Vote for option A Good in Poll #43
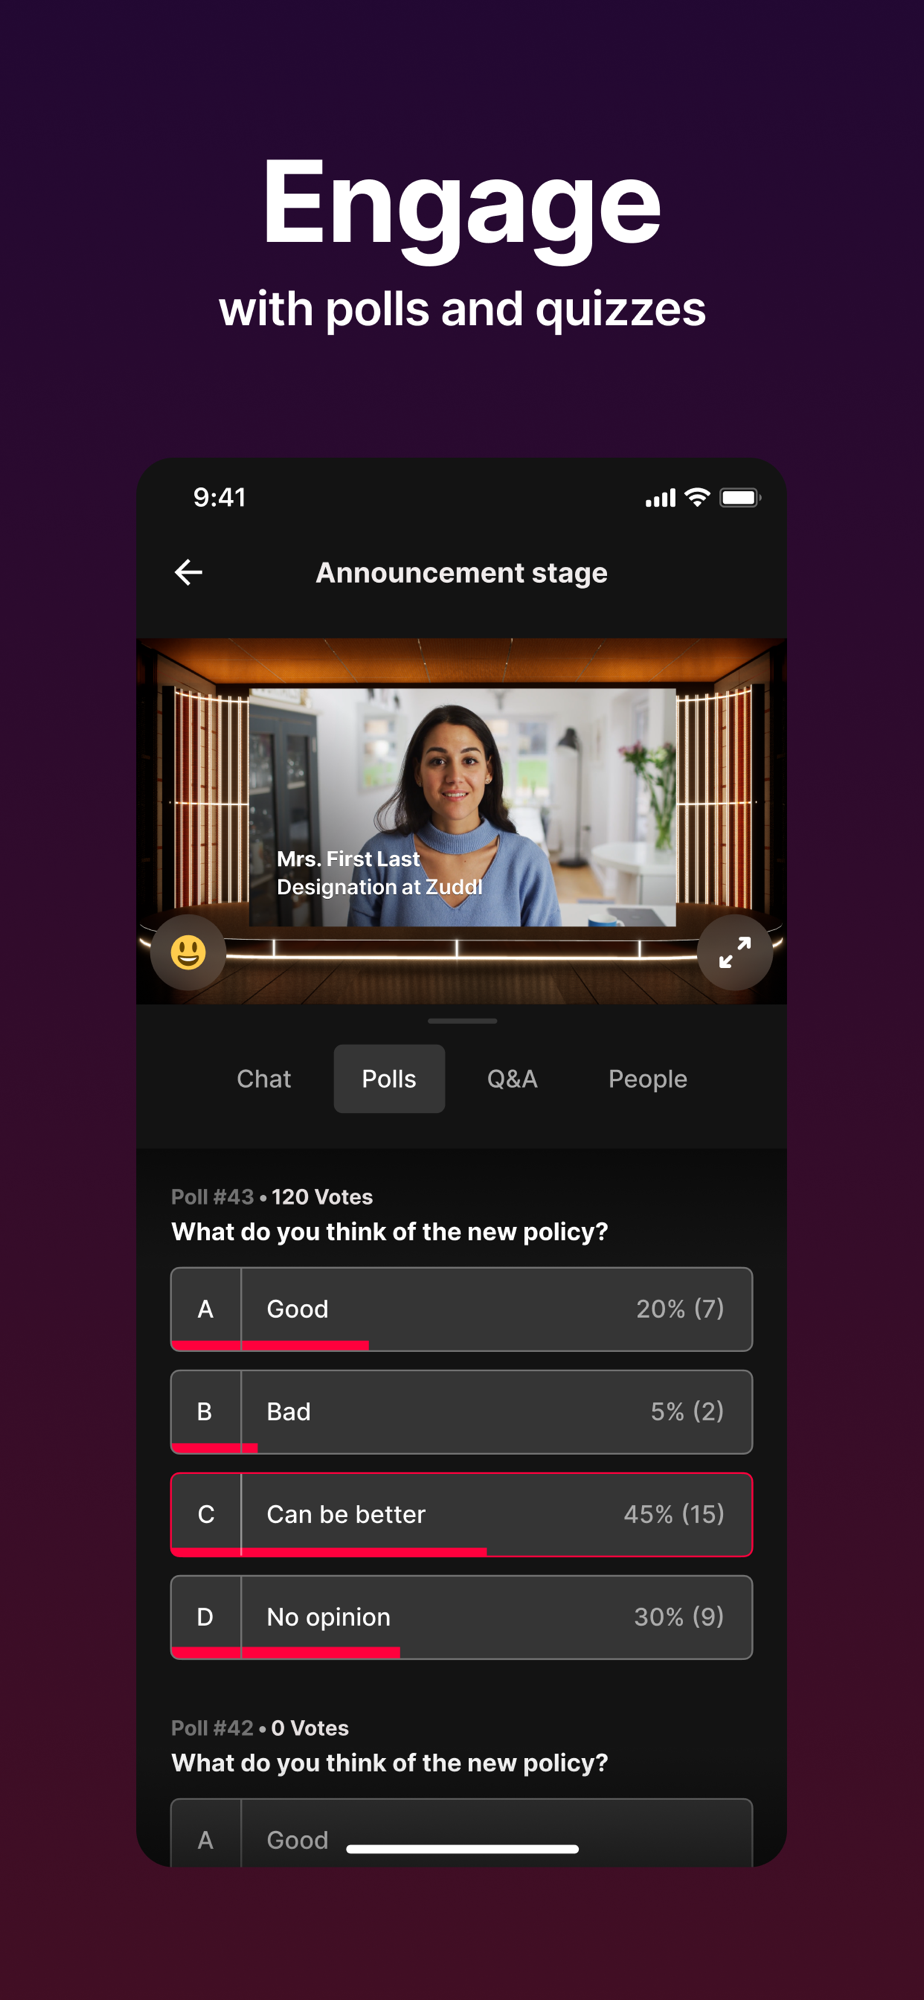The image size is (924, 2000). pyautogui.click(x=462, y=1309)
